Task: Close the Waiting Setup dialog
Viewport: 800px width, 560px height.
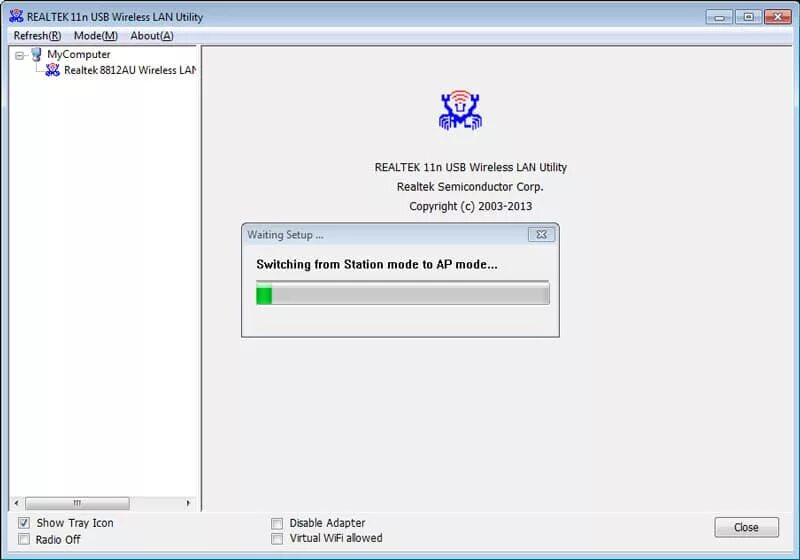Action: pyautogui.click(x=541, y=234)
